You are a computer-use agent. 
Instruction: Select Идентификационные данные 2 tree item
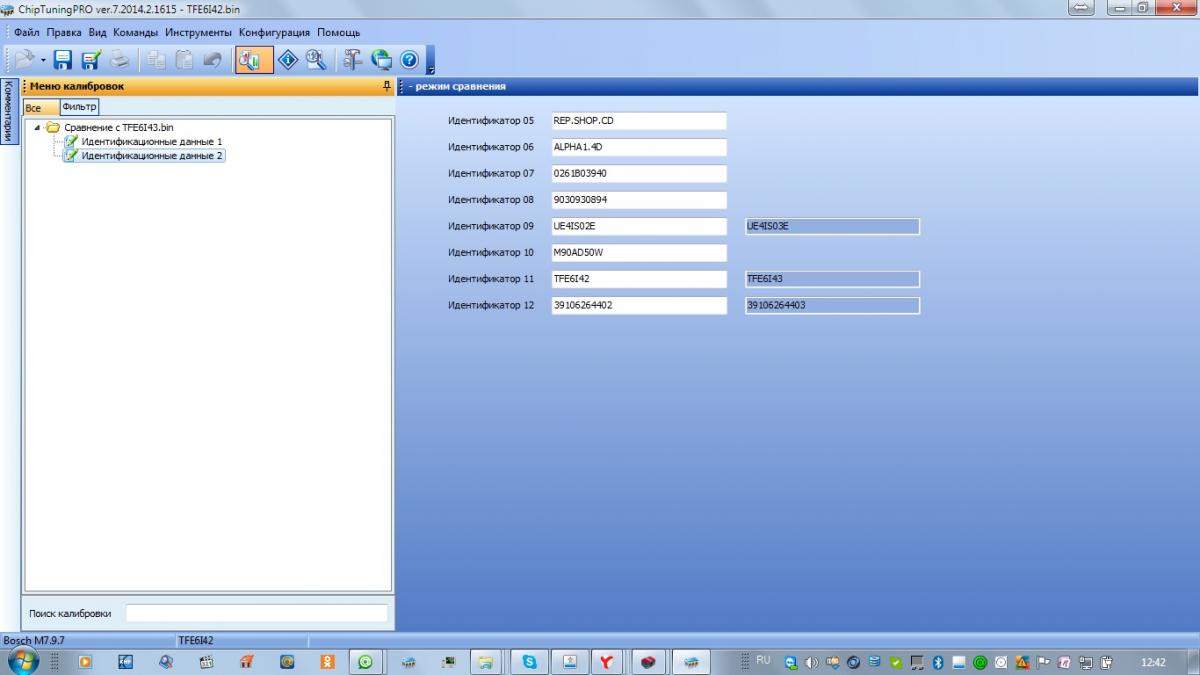click(x=152, y=156)
